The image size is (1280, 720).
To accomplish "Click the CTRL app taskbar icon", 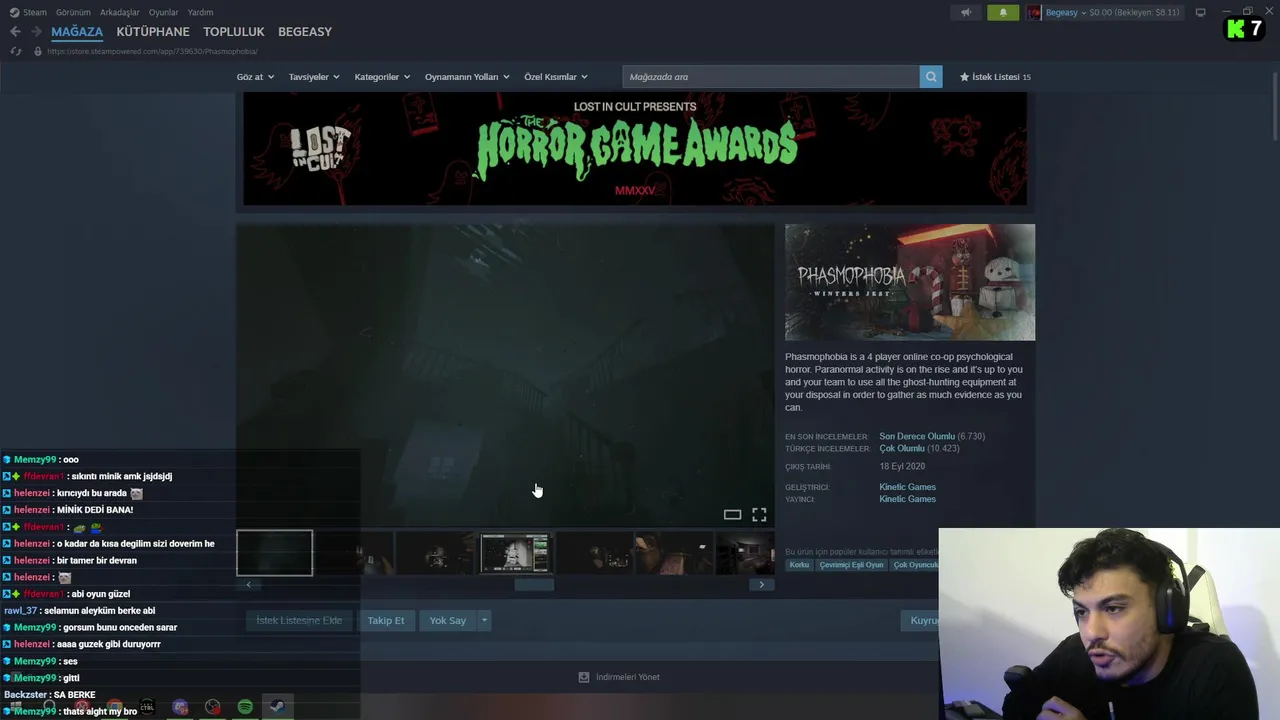I will (x=147, y=707).
